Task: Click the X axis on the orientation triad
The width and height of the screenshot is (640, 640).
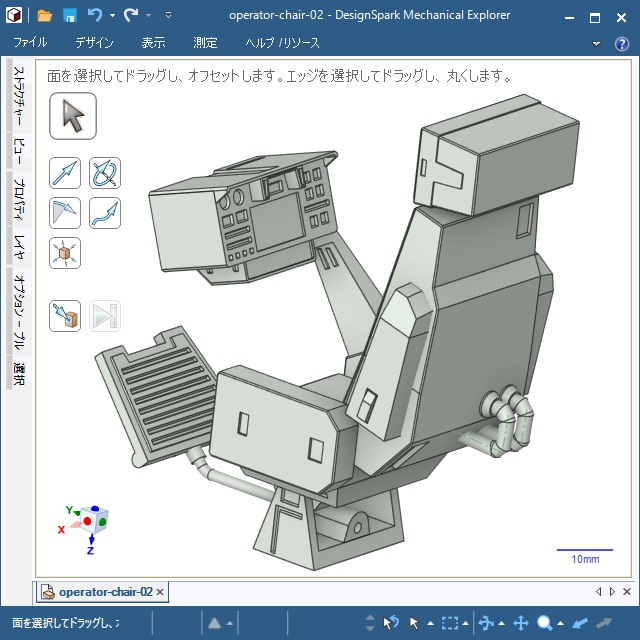Action: pyautogui.click(x=61, y=530)
